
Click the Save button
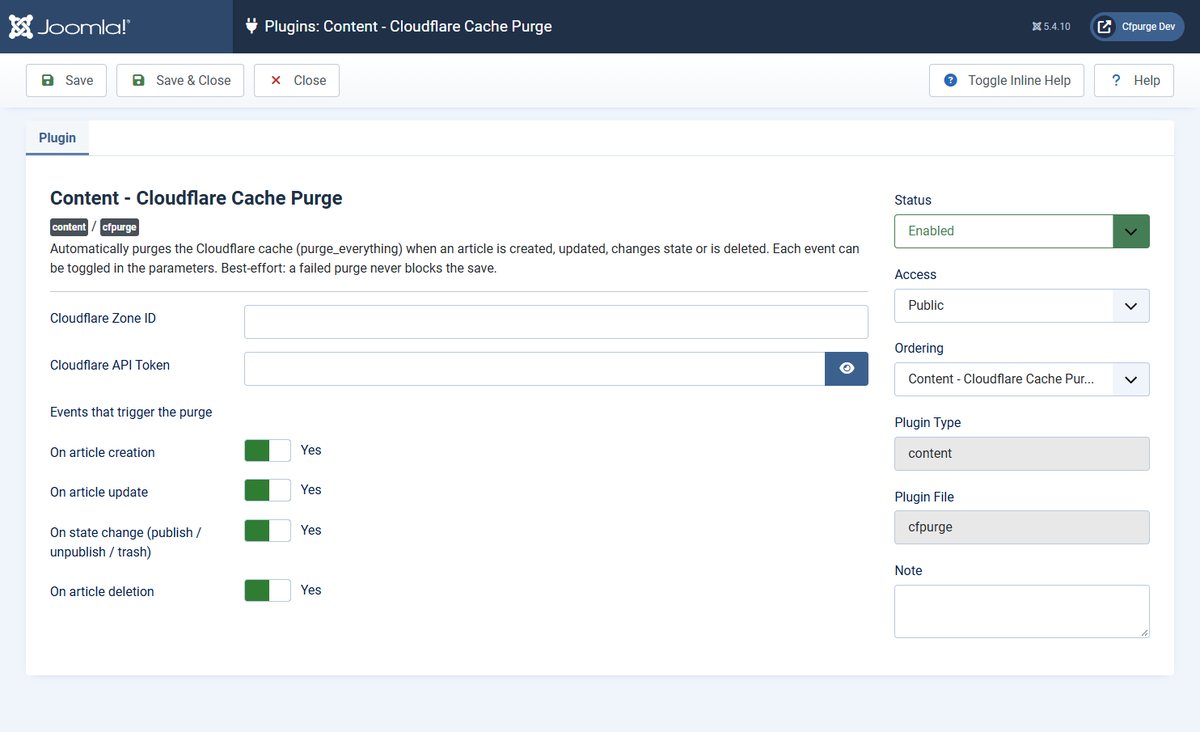66,81
